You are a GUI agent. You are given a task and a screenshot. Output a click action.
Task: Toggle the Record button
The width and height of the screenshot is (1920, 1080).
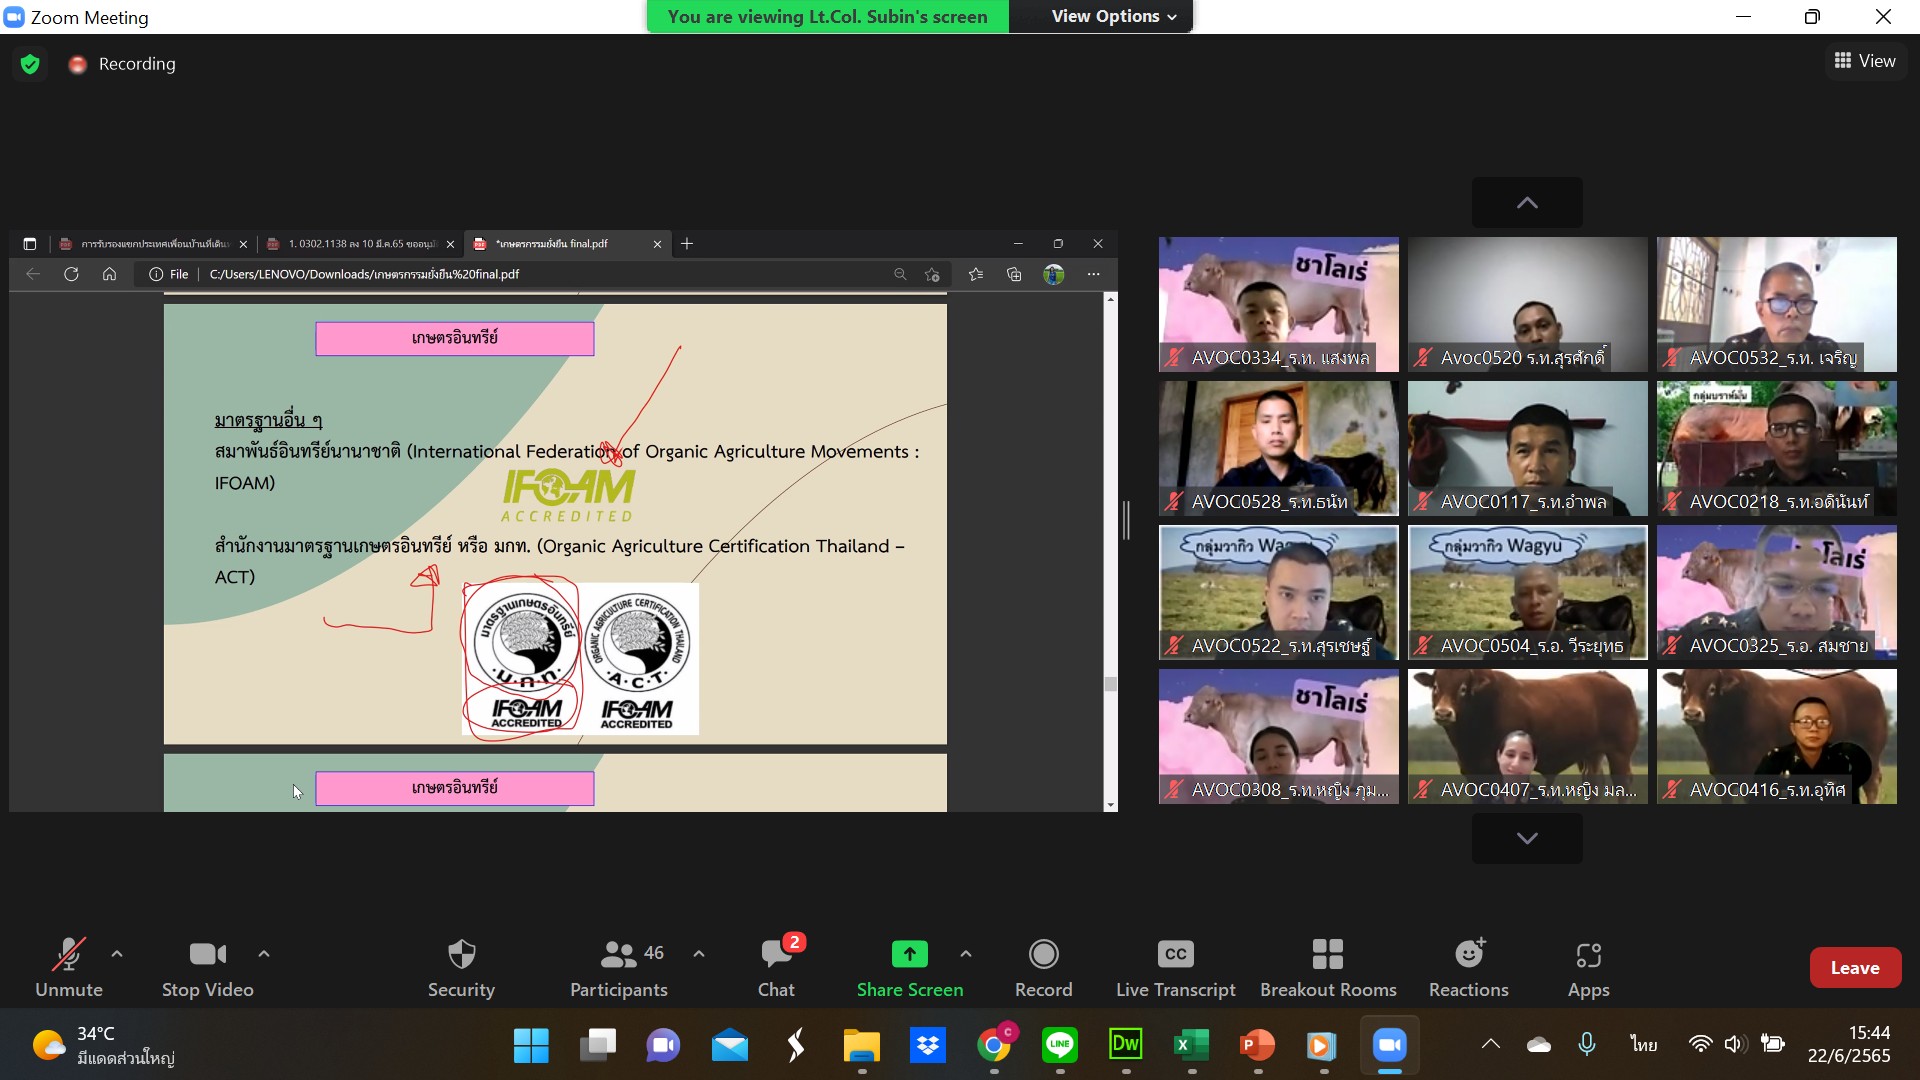[x=1043, y=967]
